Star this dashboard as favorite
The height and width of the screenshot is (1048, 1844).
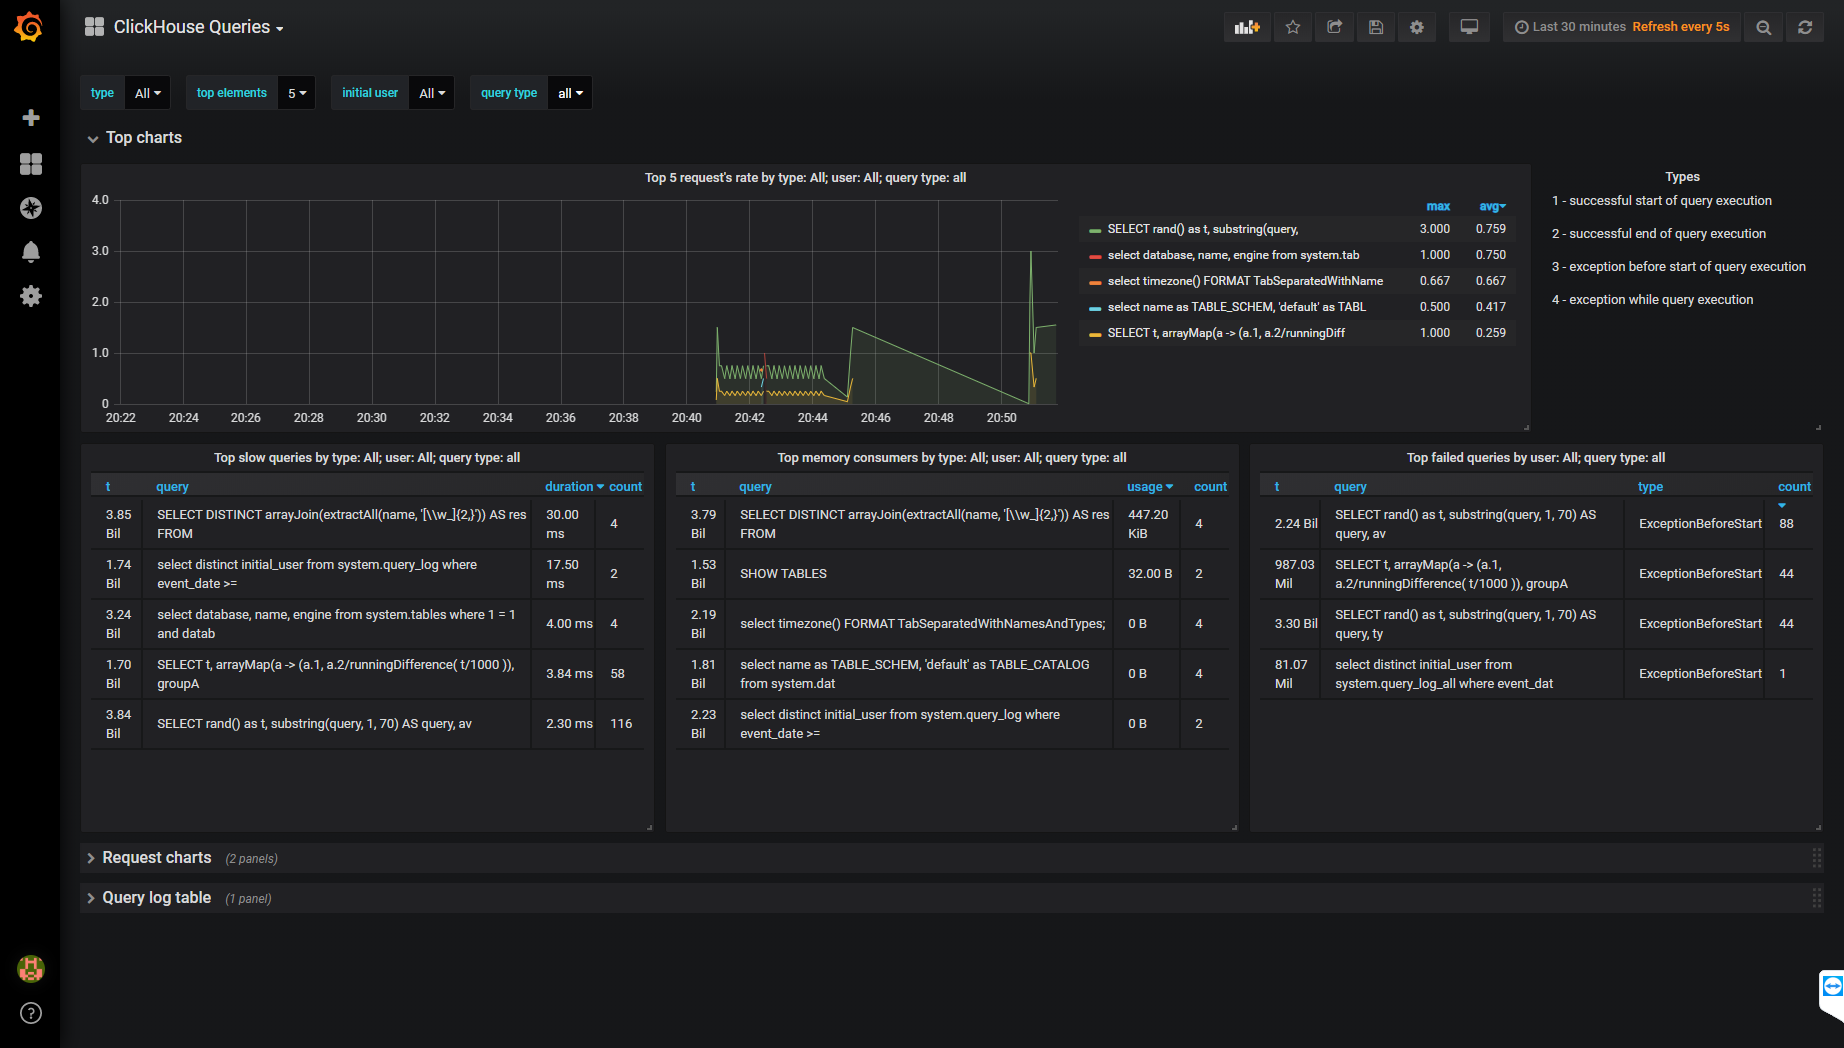(x=1293, y=27)
